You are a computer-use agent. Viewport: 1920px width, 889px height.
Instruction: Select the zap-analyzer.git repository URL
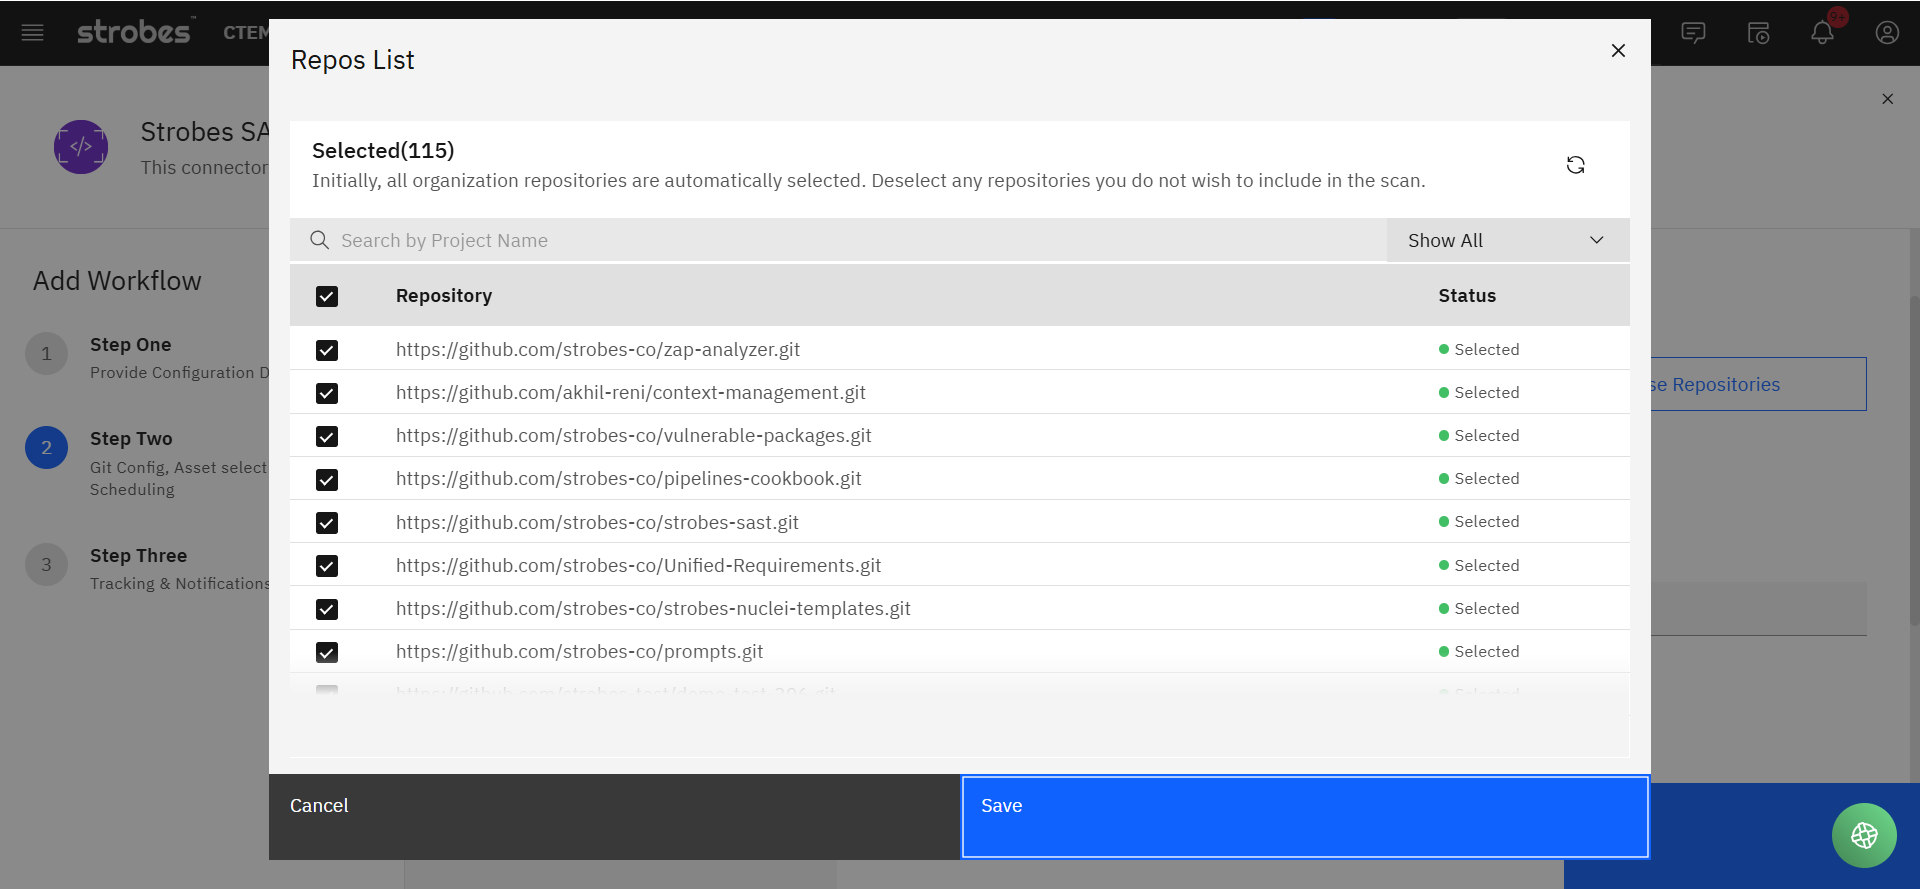point(598,350)
